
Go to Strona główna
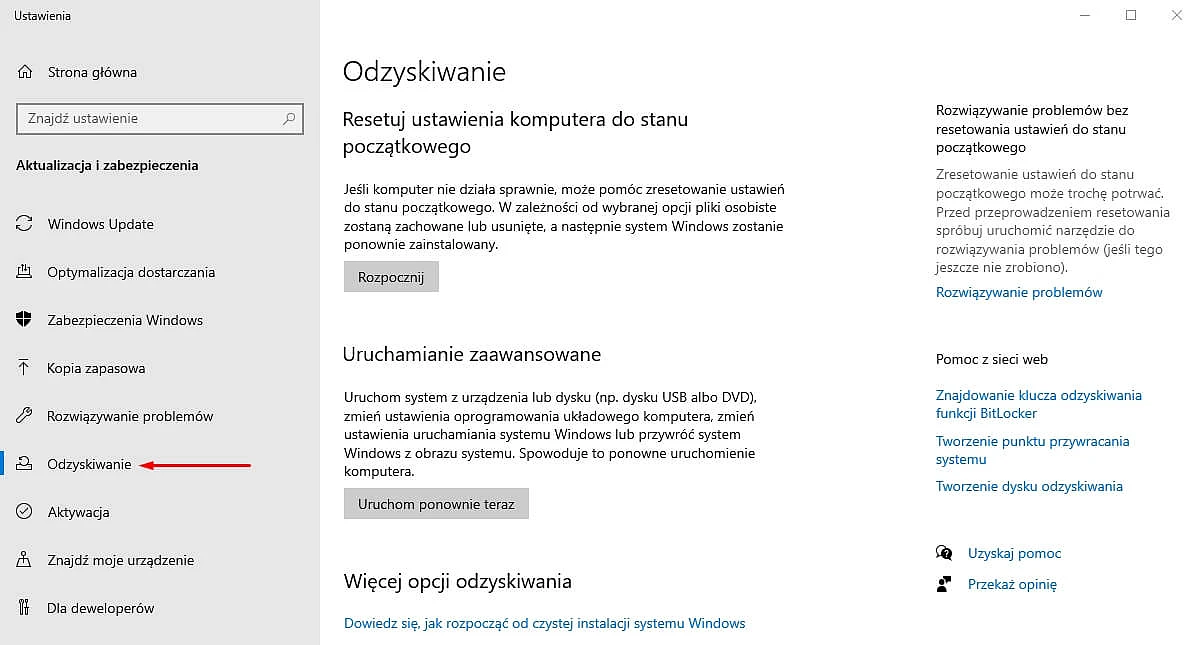[92, 72]
